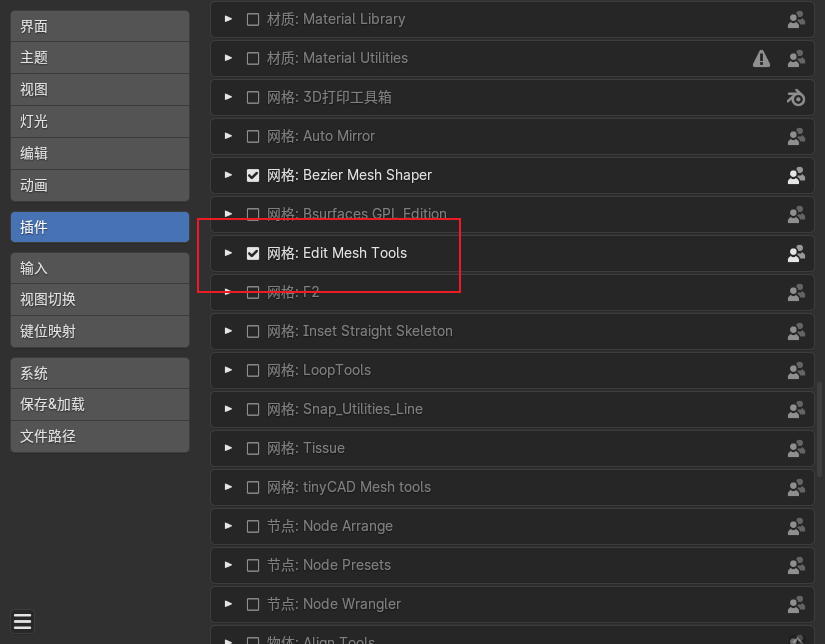Uncheck the Bezier Mesh Shaper addon
This screenshot has height=644, width=825.
tap(253, 175)
